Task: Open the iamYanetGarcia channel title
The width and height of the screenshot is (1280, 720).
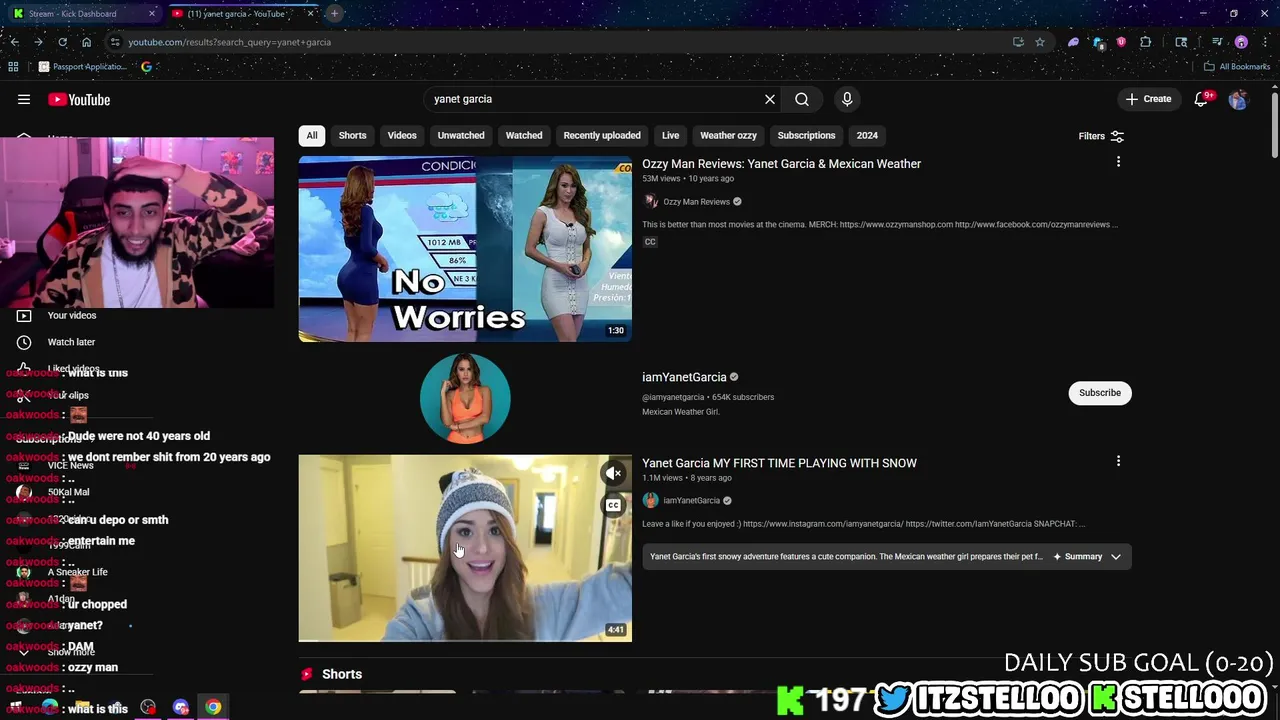Action: point(684,377)
